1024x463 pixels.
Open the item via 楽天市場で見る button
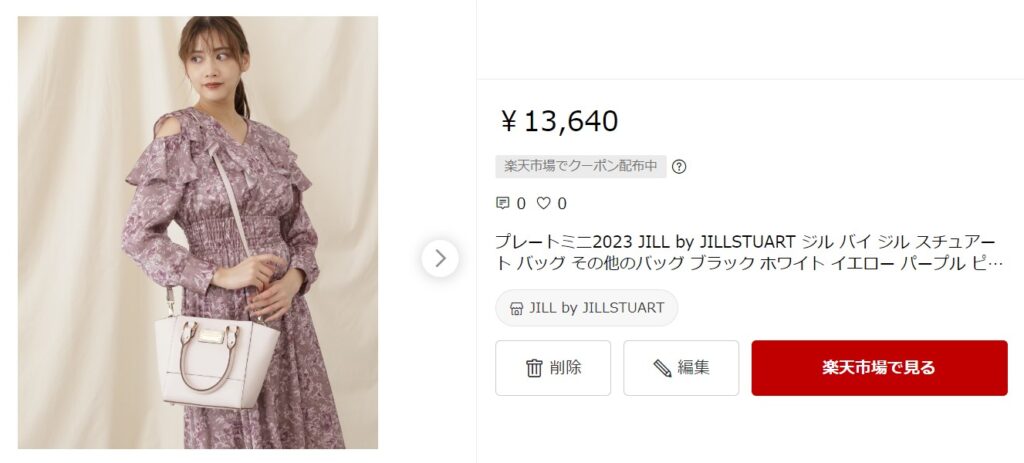[x=879, y=368]
